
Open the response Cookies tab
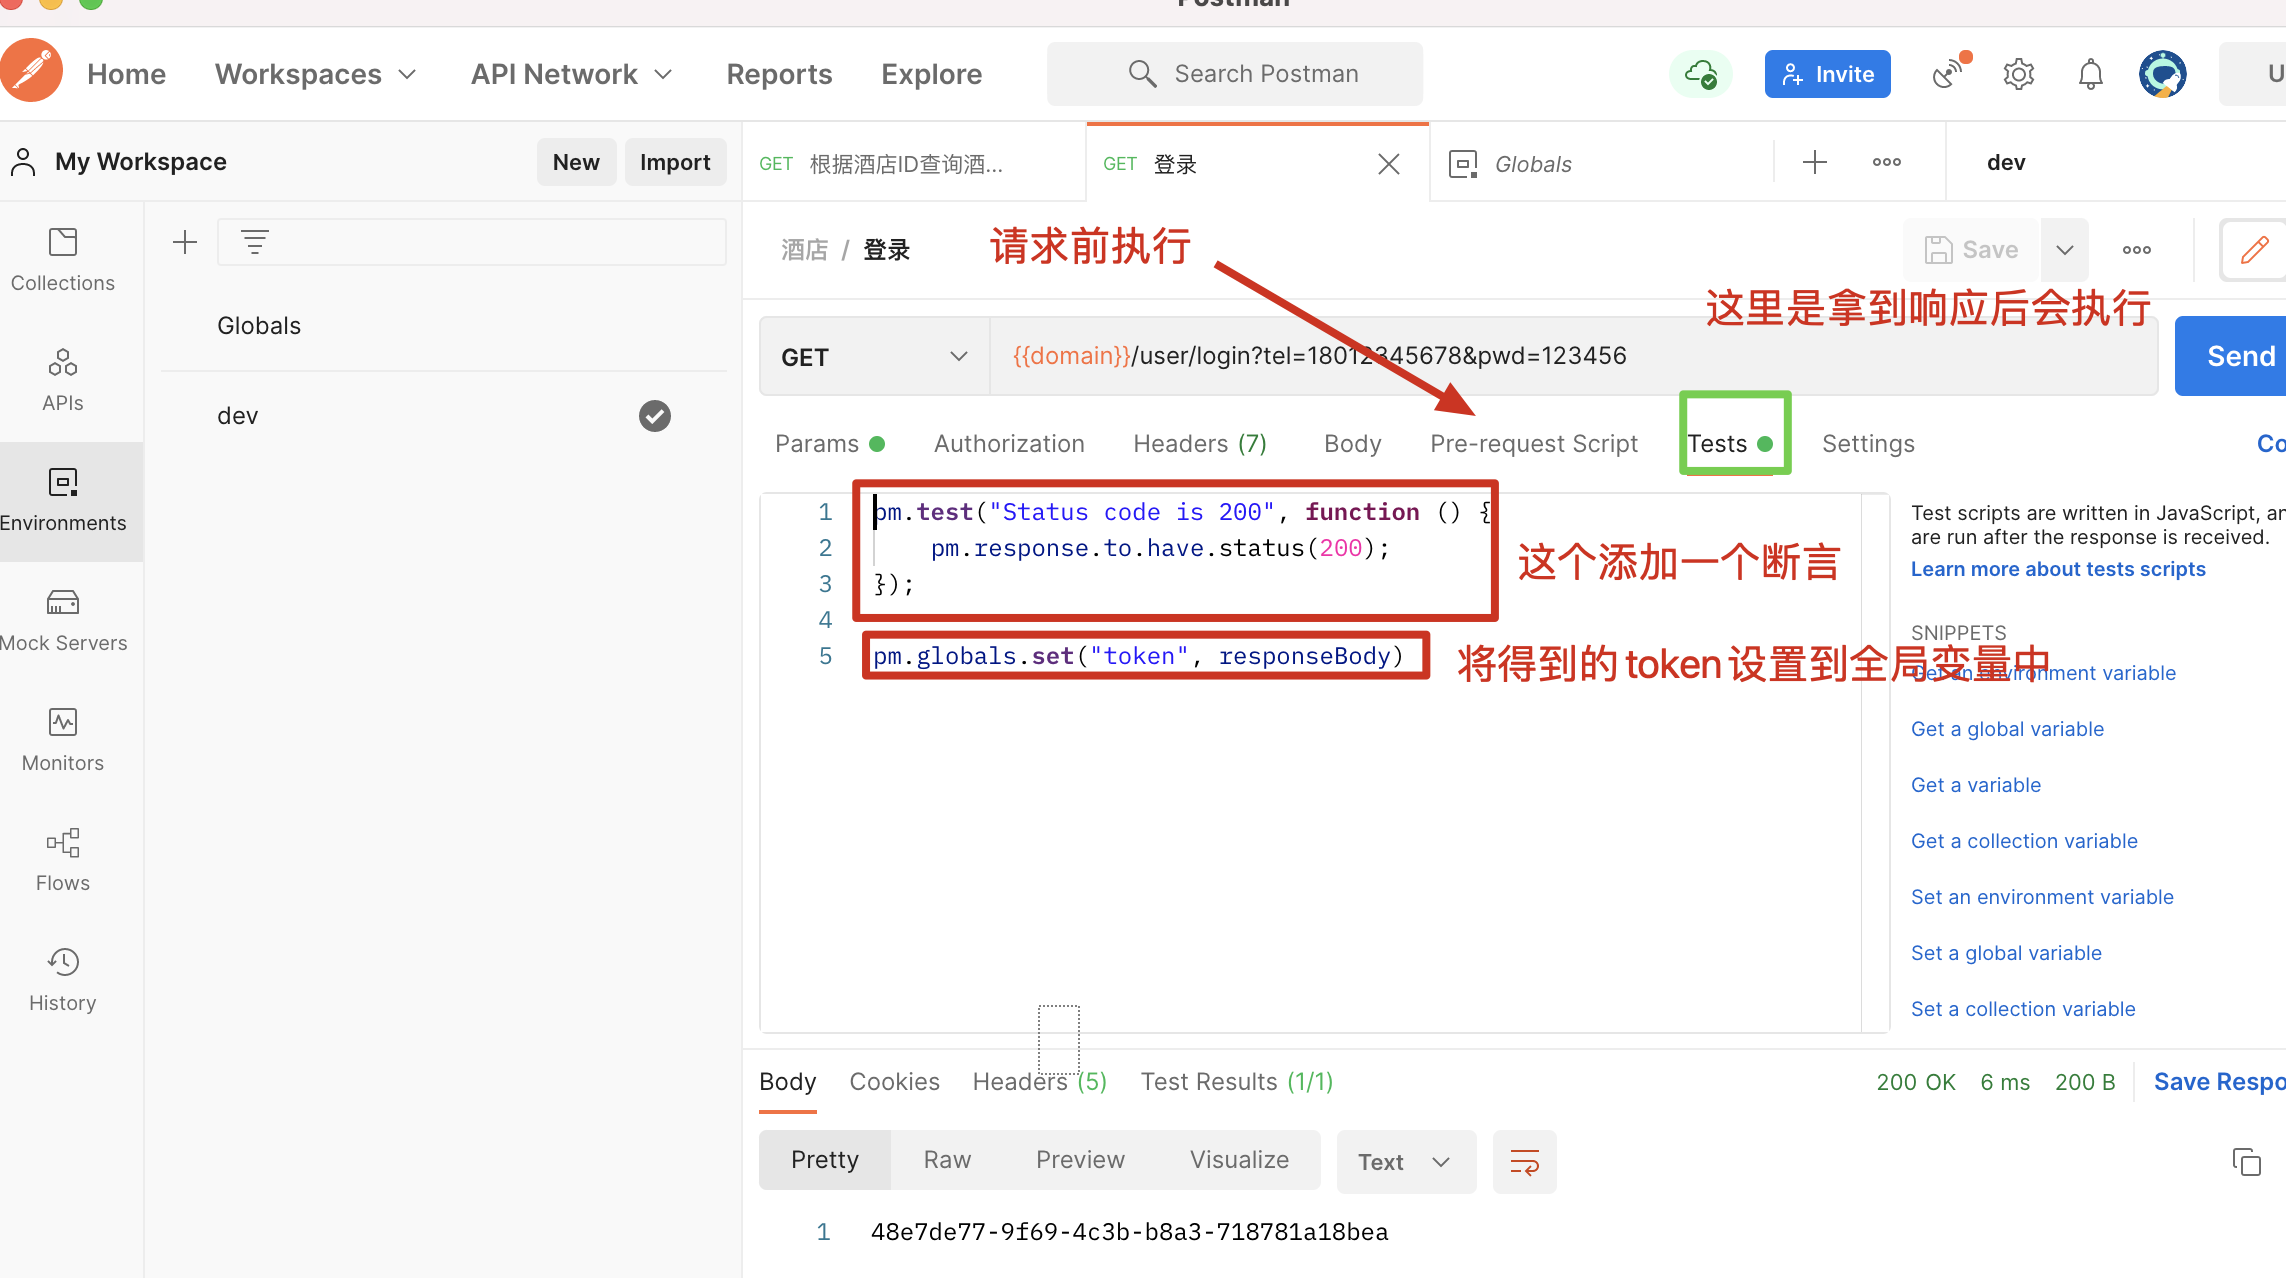tap(894, 1081)
